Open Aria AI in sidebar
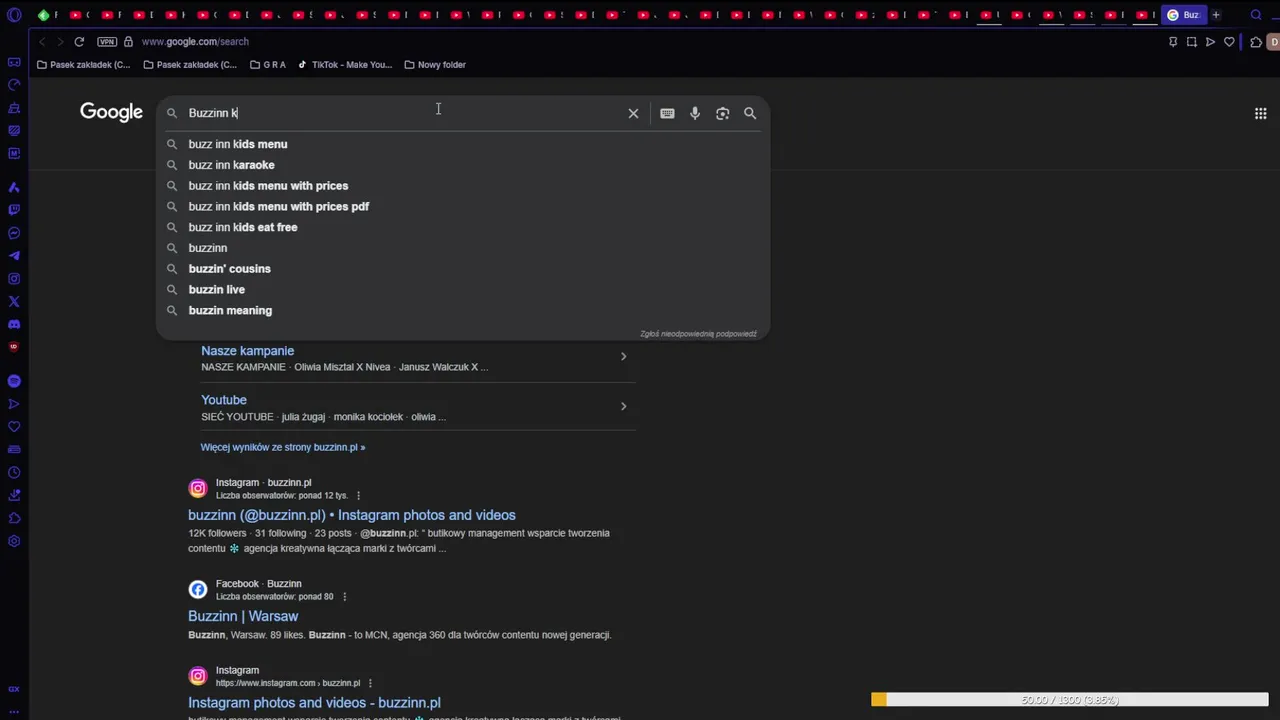Viewport: 1280px width, 720px height. pyautogui.click(x=14, y=188)
